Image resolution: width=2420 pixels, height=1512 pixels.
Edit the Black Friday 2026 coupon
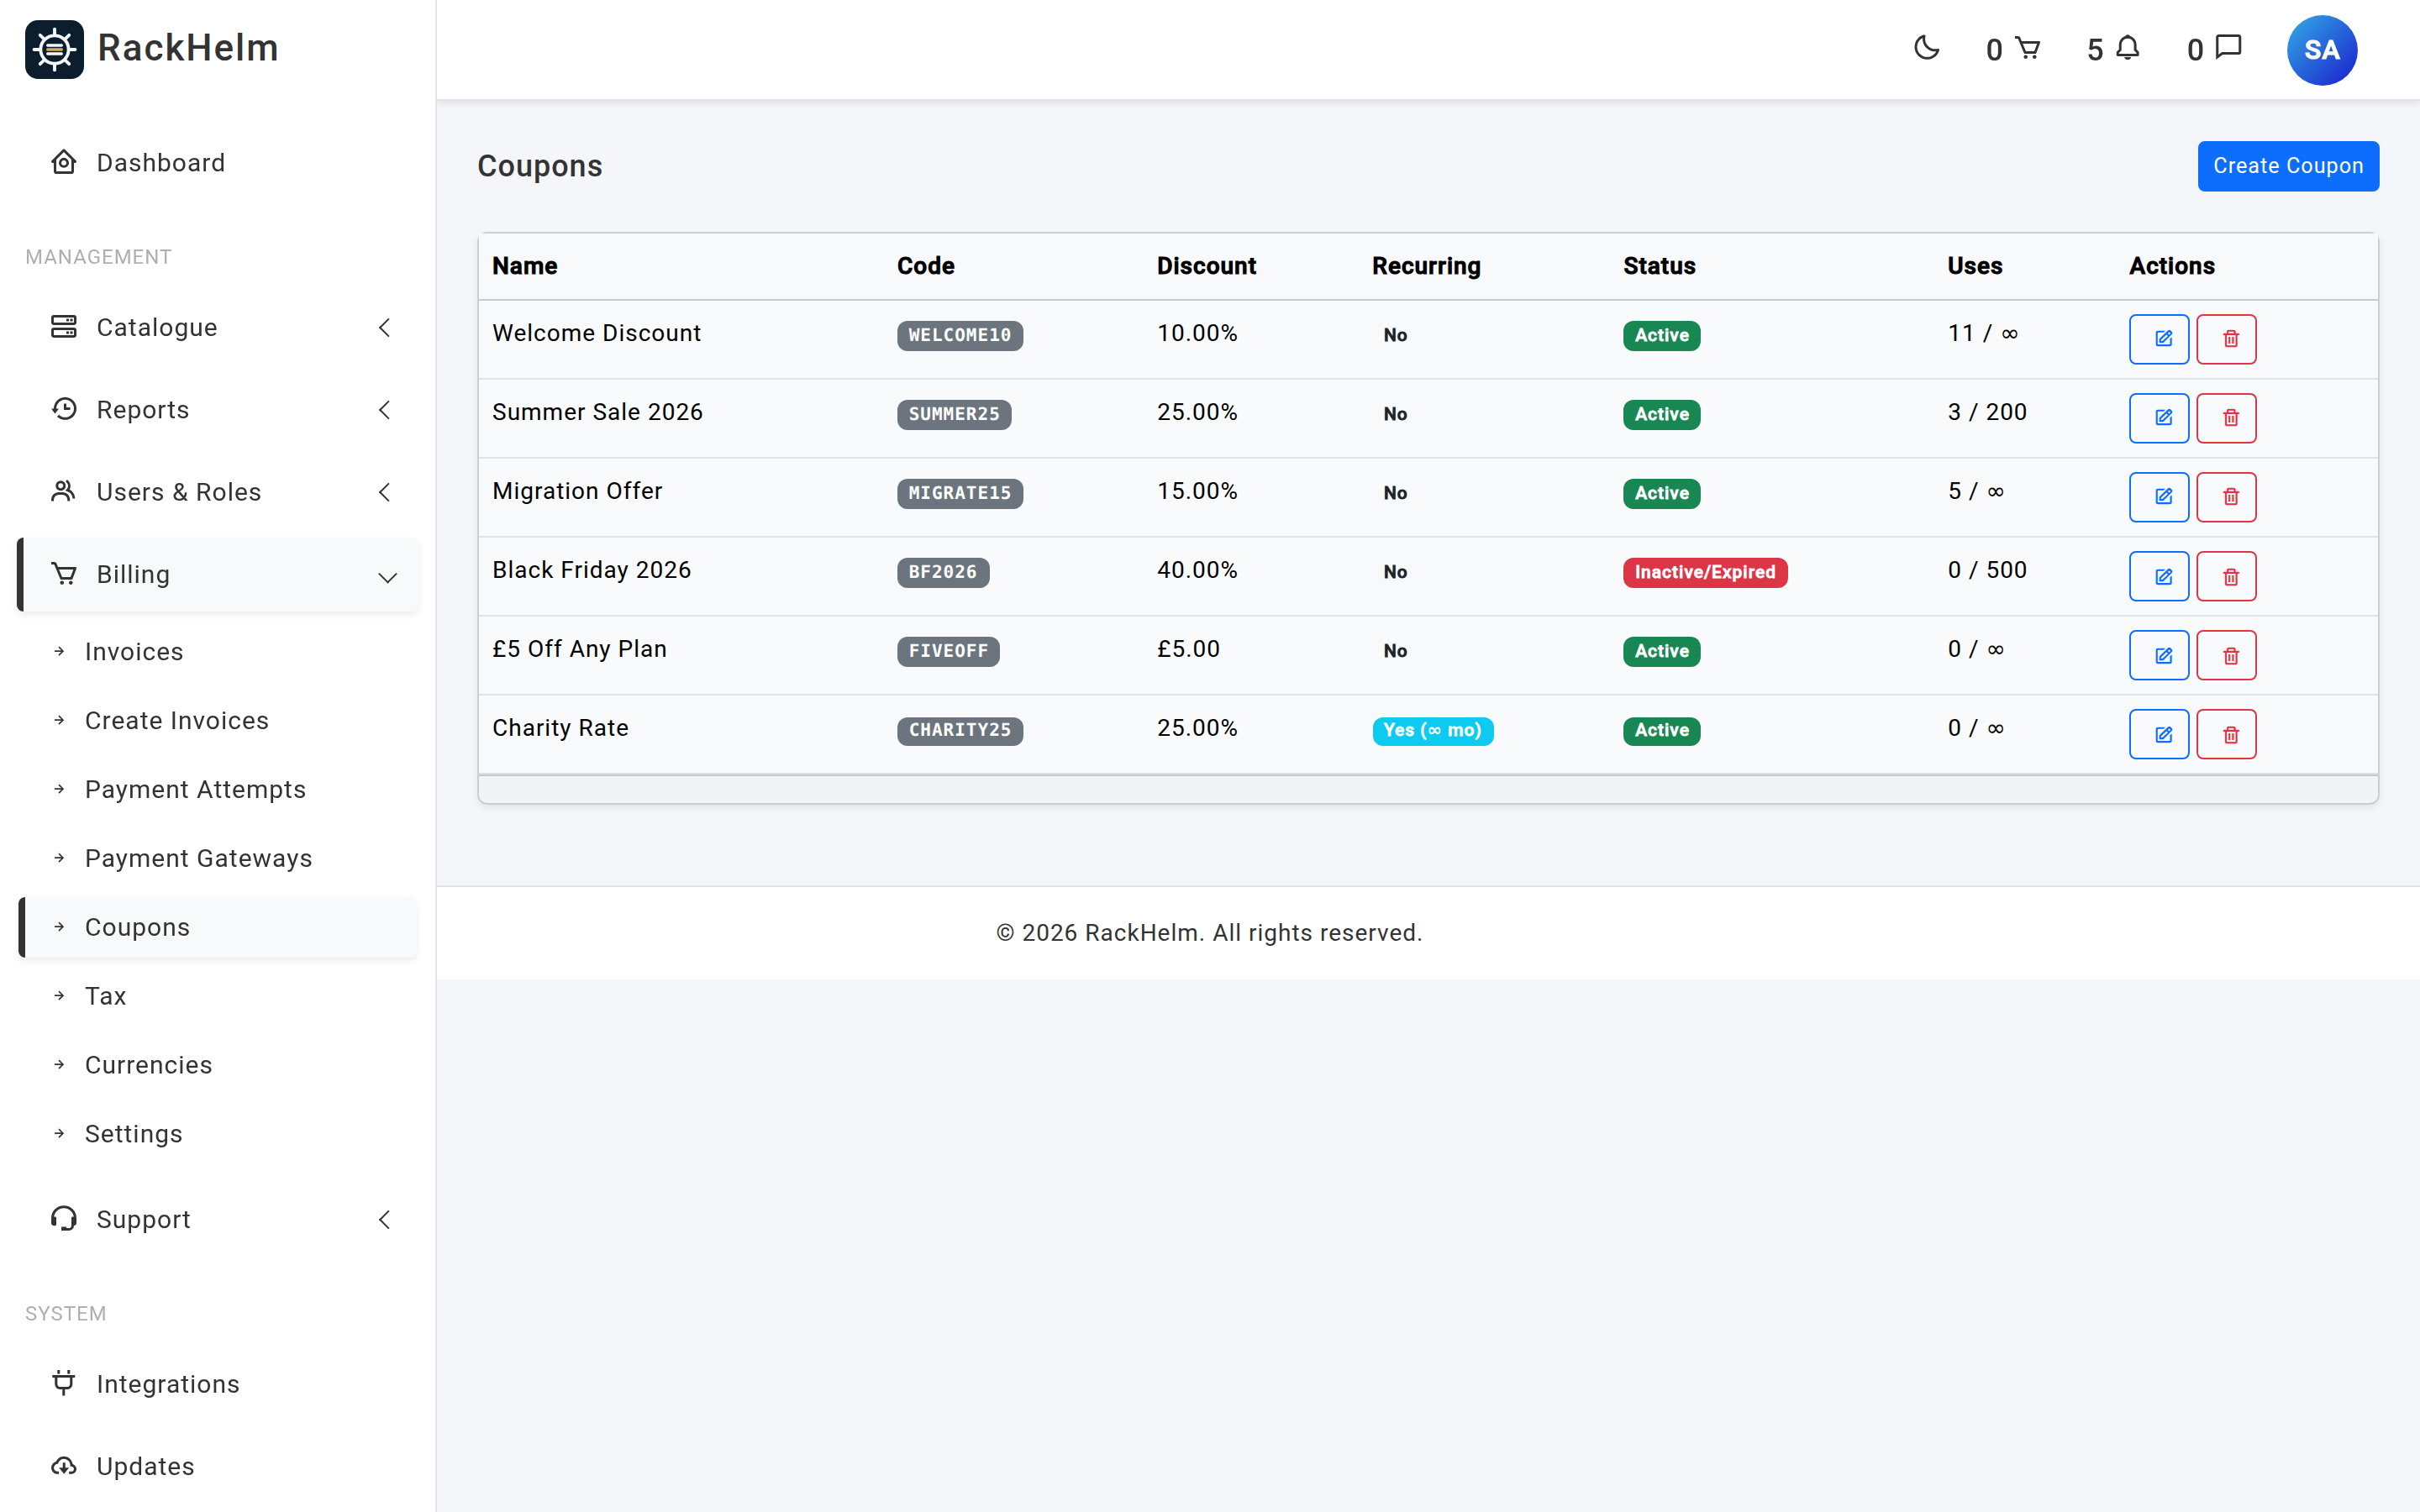2159,576
